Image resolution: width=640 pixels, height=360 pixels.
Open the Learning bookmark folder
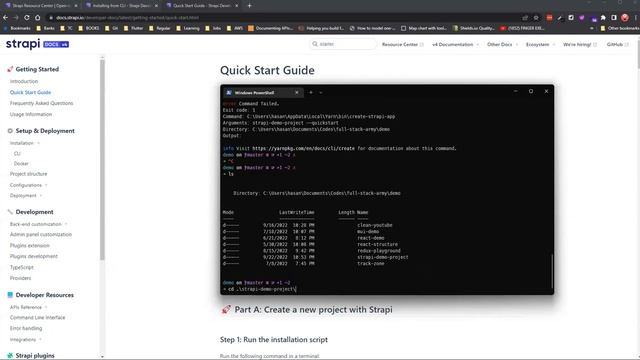pos(188,28)
